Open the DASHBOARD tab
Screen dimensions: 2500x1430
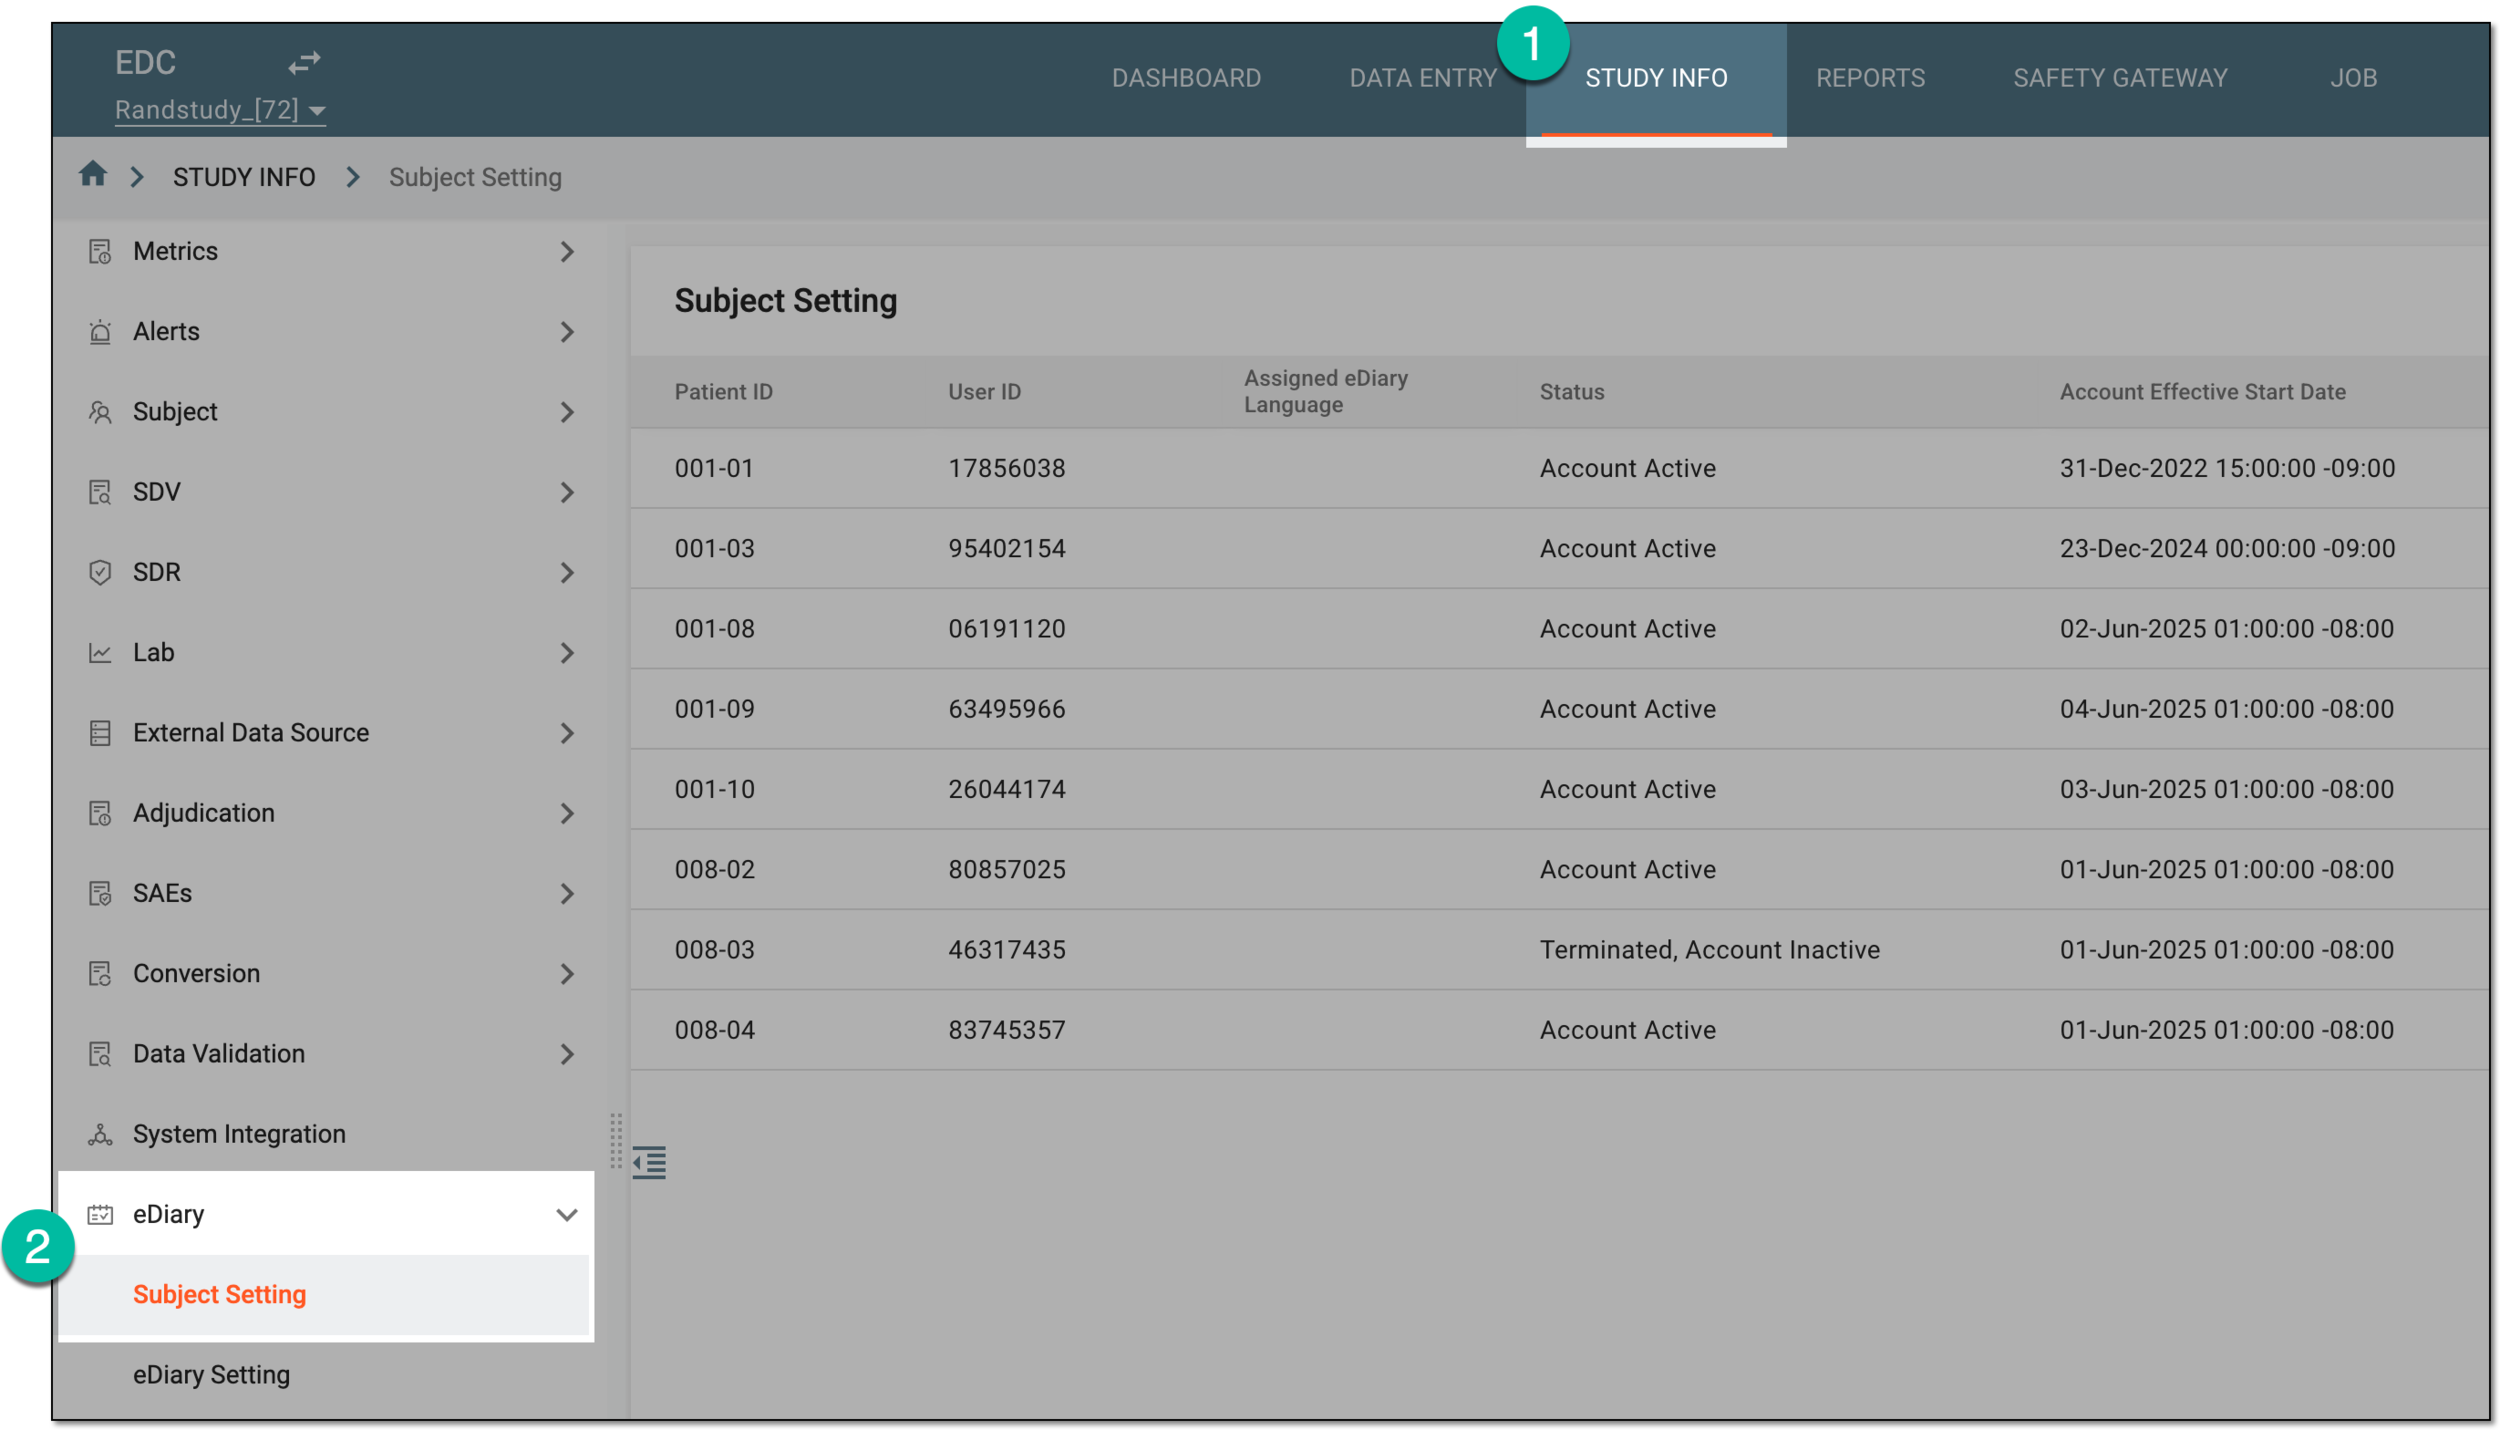tap(1186, 78)
